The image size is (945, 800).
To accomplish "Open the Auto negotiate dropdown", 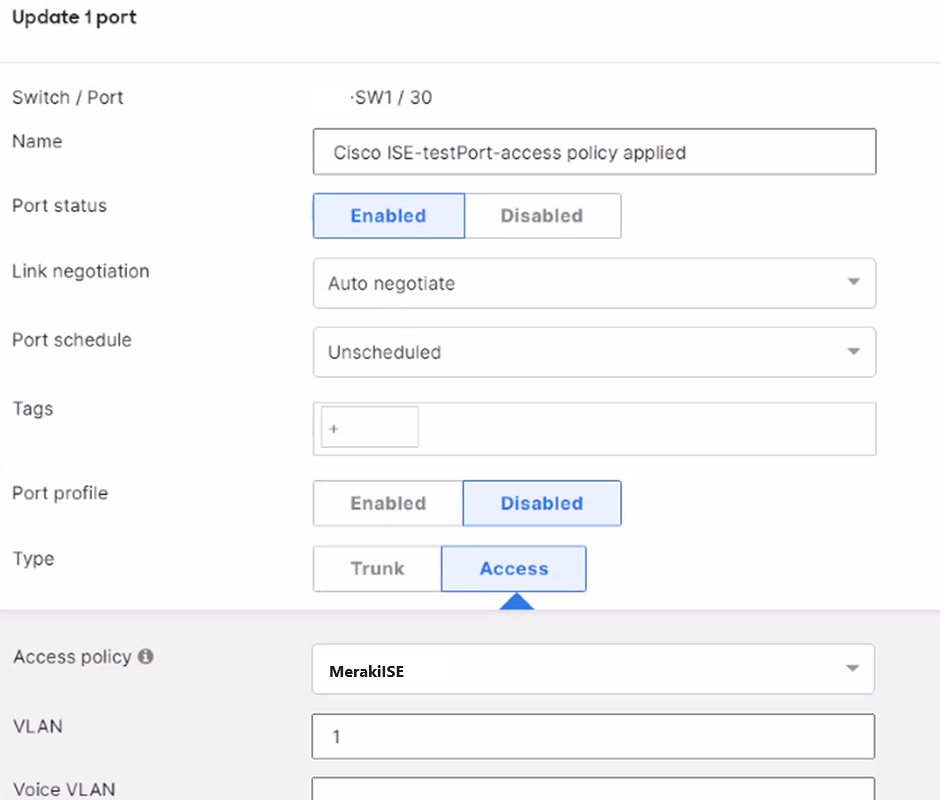I will coord(594,283).
